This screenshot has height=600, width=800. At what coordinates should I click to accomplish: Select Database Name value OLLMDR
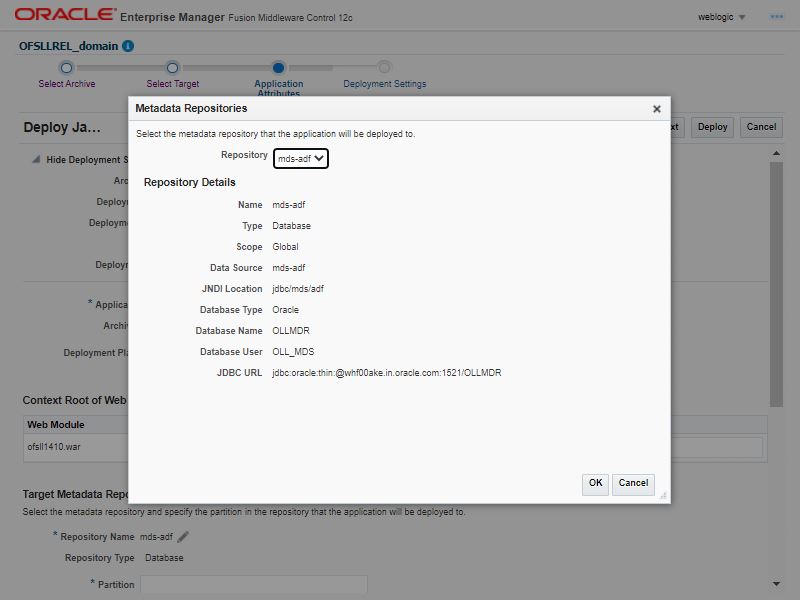(x=291, y=331)
